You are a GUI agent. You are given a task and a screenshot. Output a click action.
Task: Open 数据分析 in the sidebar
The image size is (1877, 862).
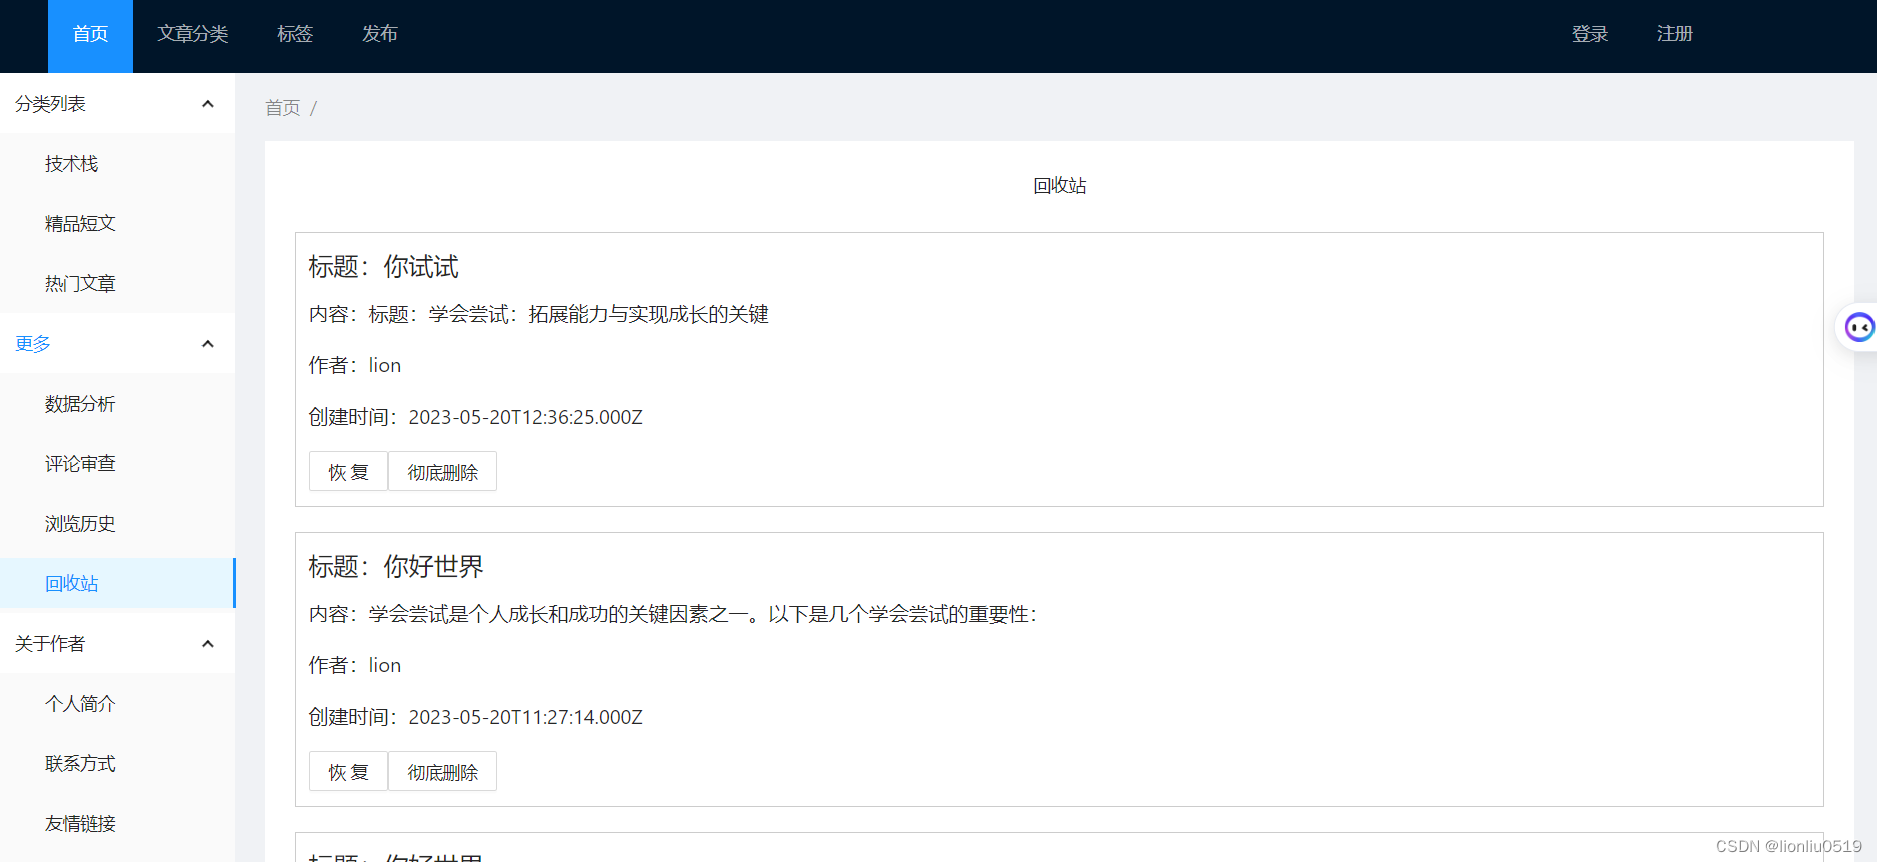117,403
